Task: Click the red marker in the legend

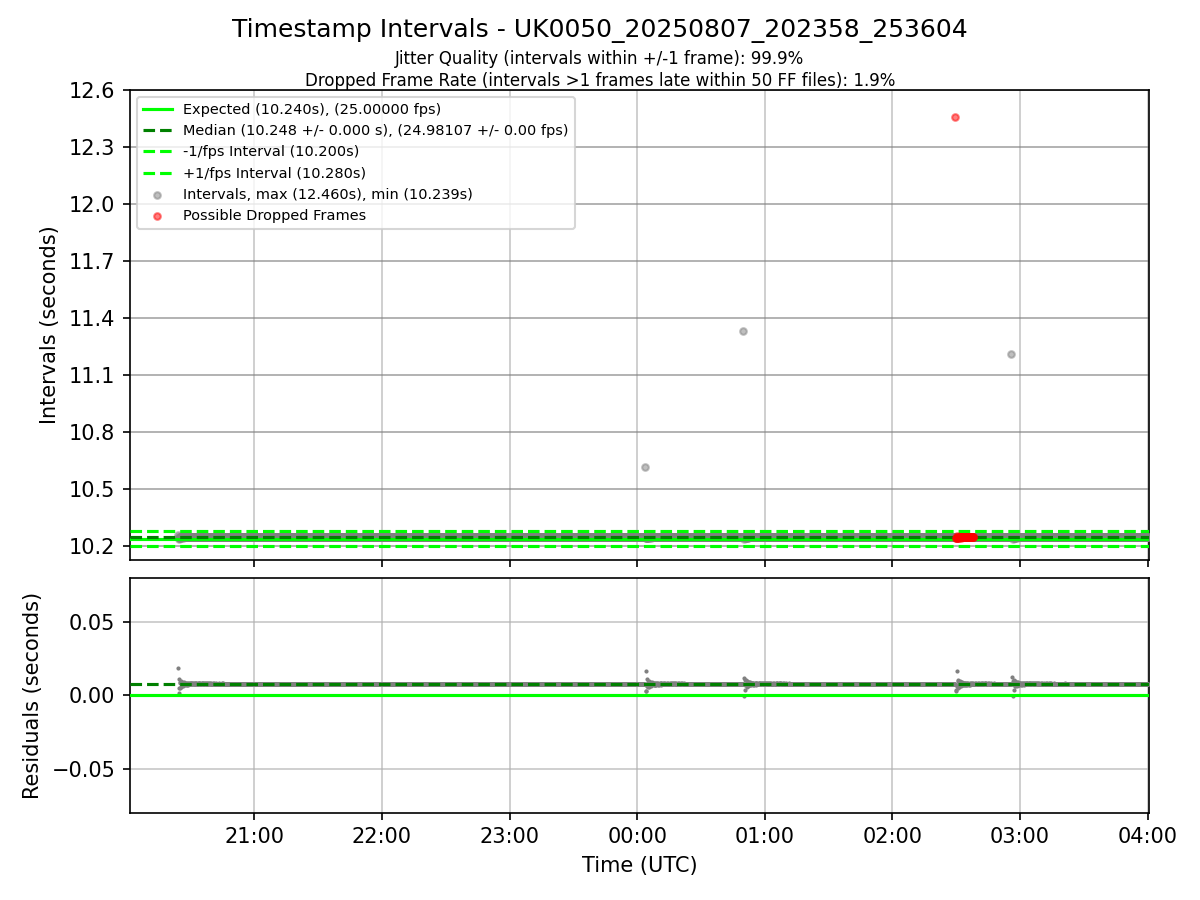Action: click(157, 216)
